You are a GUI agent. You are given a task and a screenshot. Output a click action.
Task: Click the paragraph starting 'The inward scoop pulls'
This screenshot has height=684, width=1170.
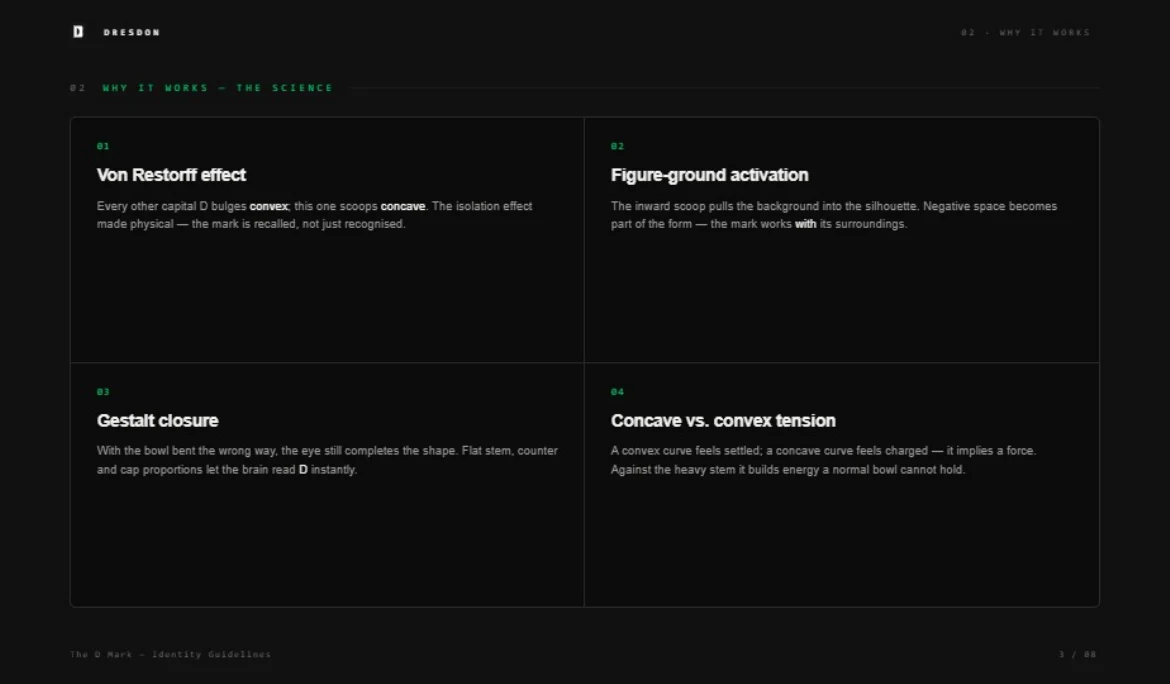(833, 215)
